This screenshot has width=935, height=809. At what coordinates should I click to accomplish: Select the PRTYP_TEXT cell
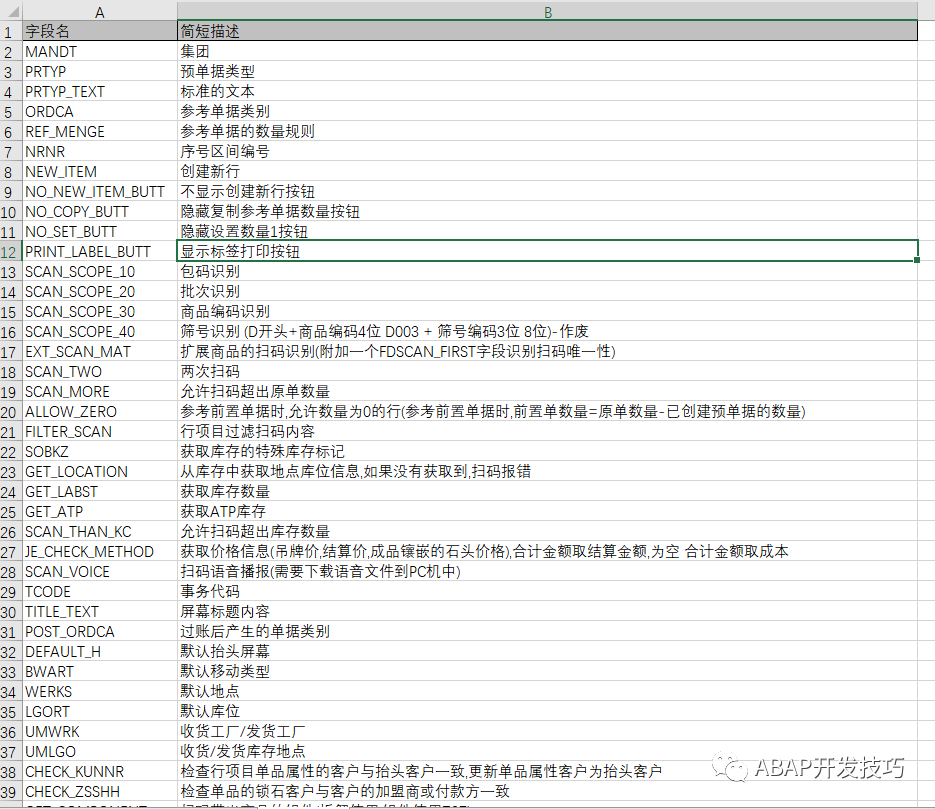coord(100,91)
